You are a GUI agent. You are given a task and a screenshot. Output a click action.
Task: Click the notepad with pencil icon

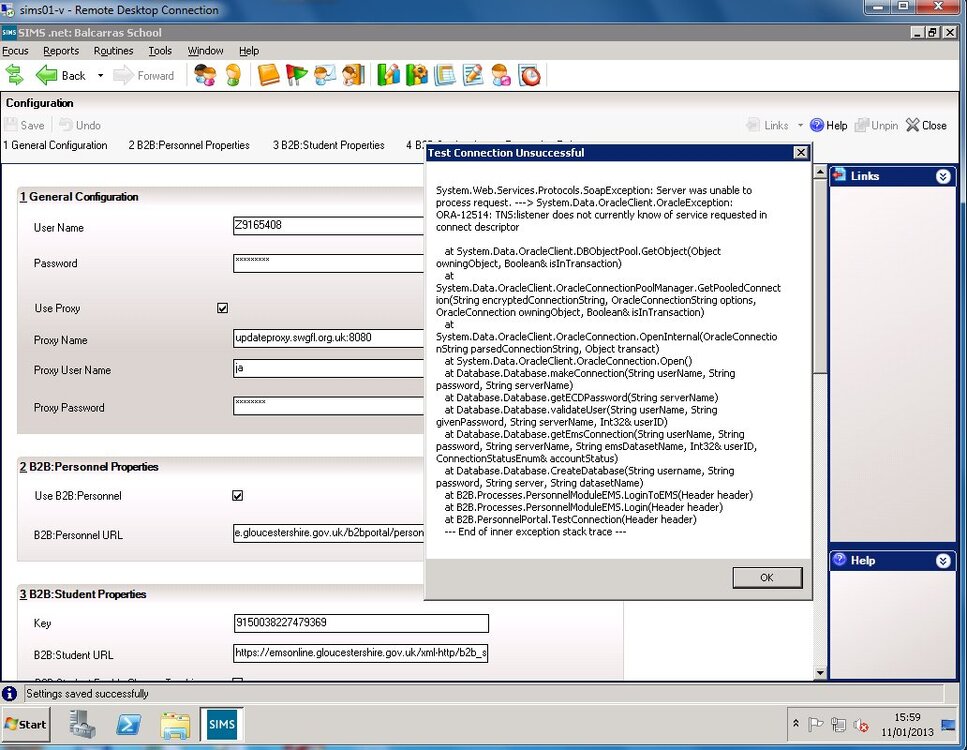tap(473, 75)
